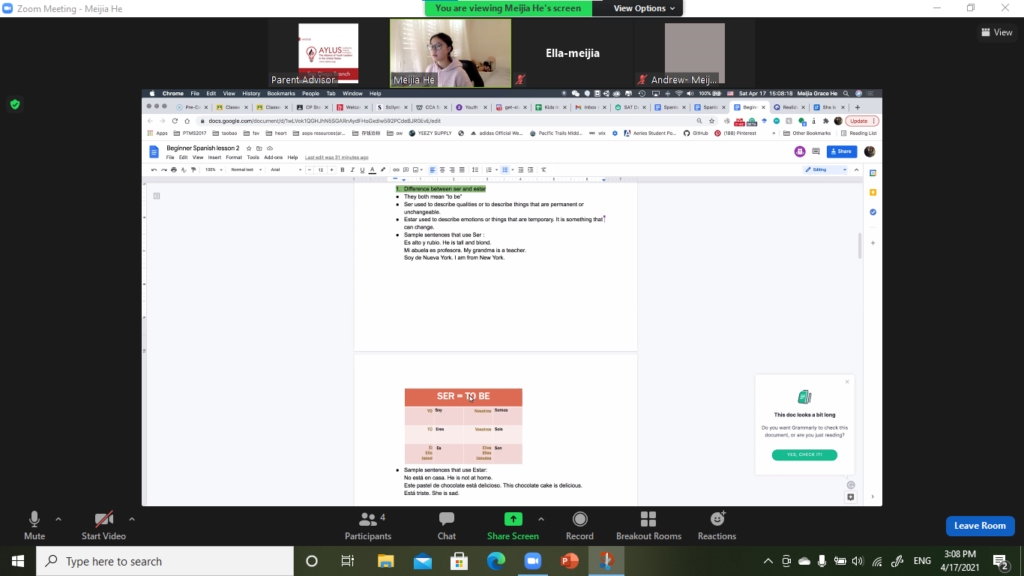The width and height of the screenshot is (1024, 576).
Task: Open the View Options dropdown
Action: click(x=643, y=8)
